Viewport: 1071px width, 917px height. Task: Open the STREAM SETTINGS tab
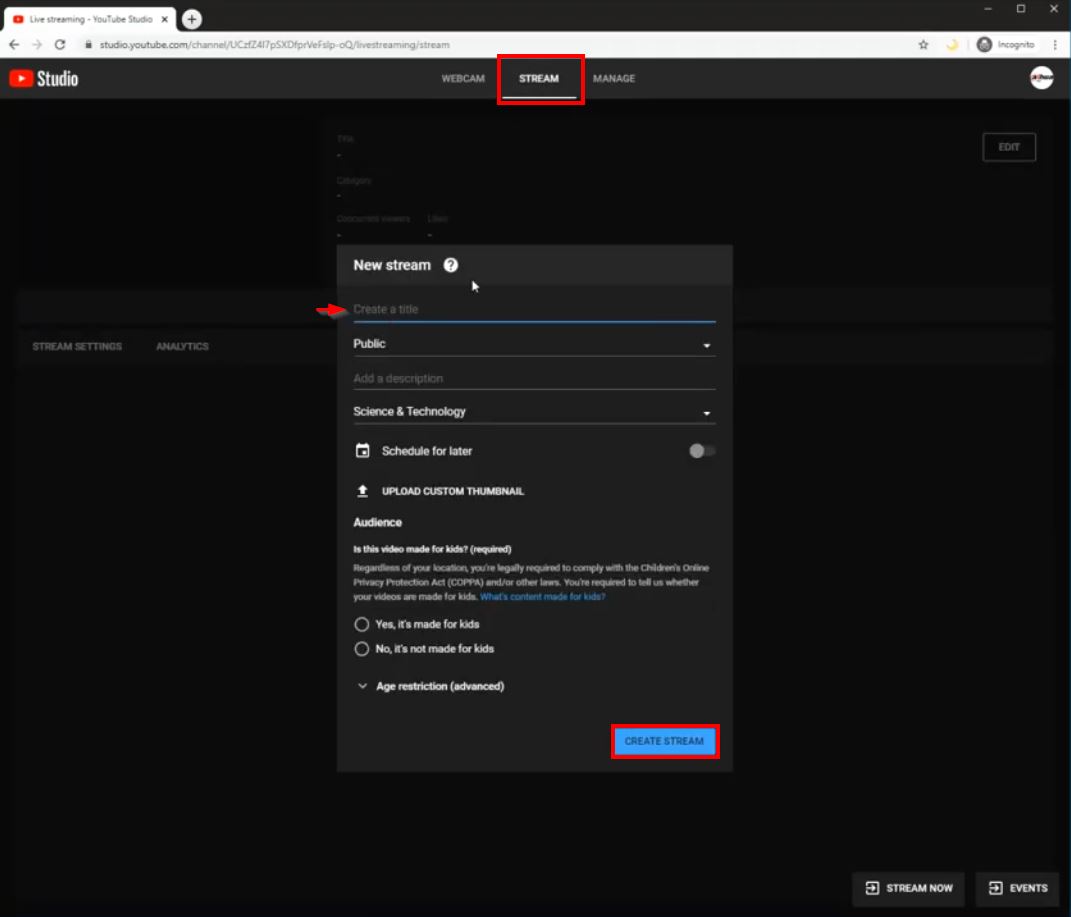[x=77, y=346]
